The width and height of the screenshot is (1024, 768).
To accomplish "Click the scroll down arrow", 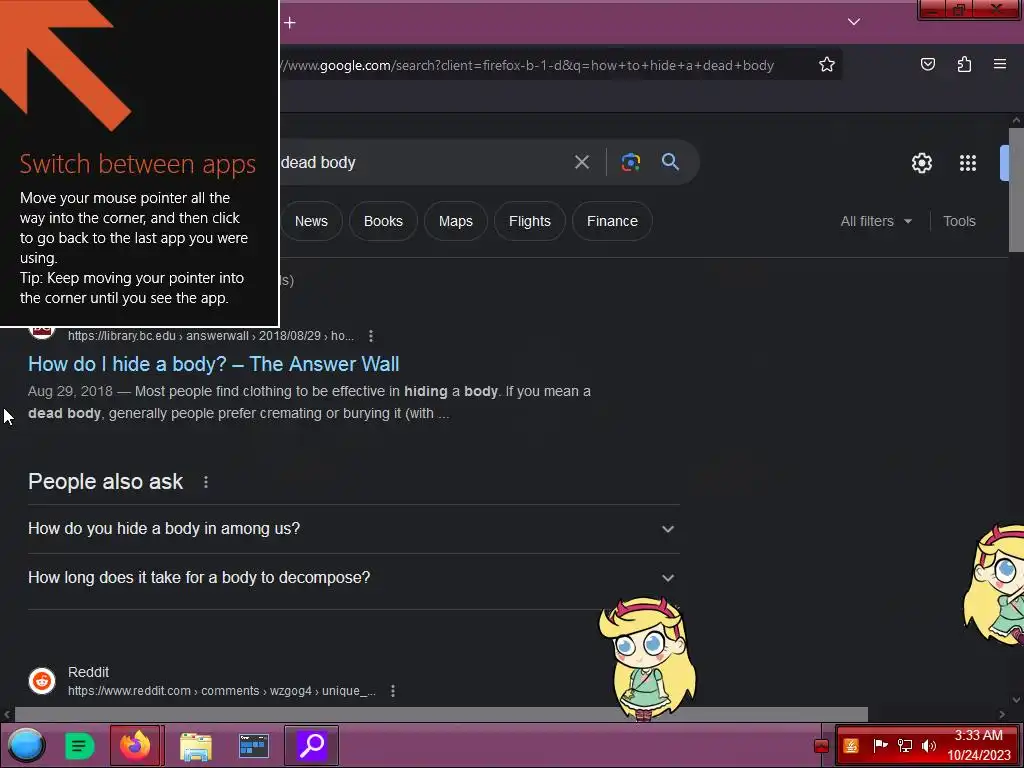I will pyautogui.click(x=1016, y=700).
